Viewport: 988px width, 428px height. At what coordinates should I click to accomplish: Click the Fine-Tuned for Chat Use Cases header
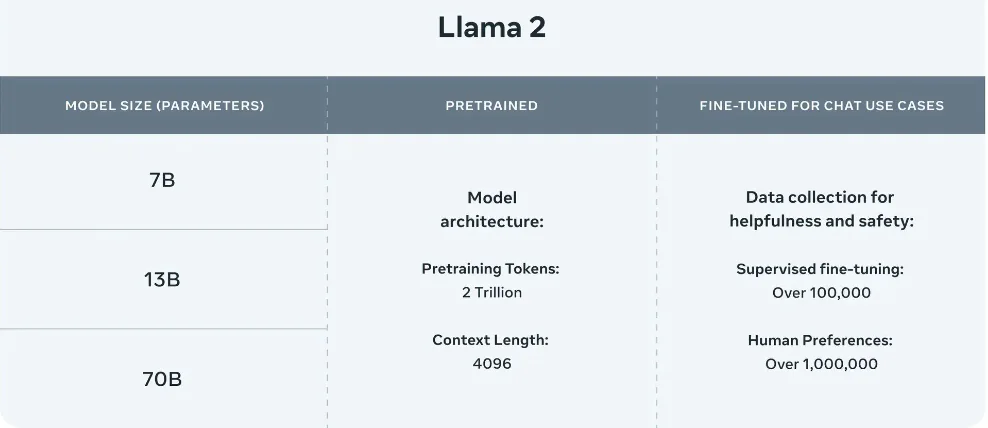pos(821,105)
